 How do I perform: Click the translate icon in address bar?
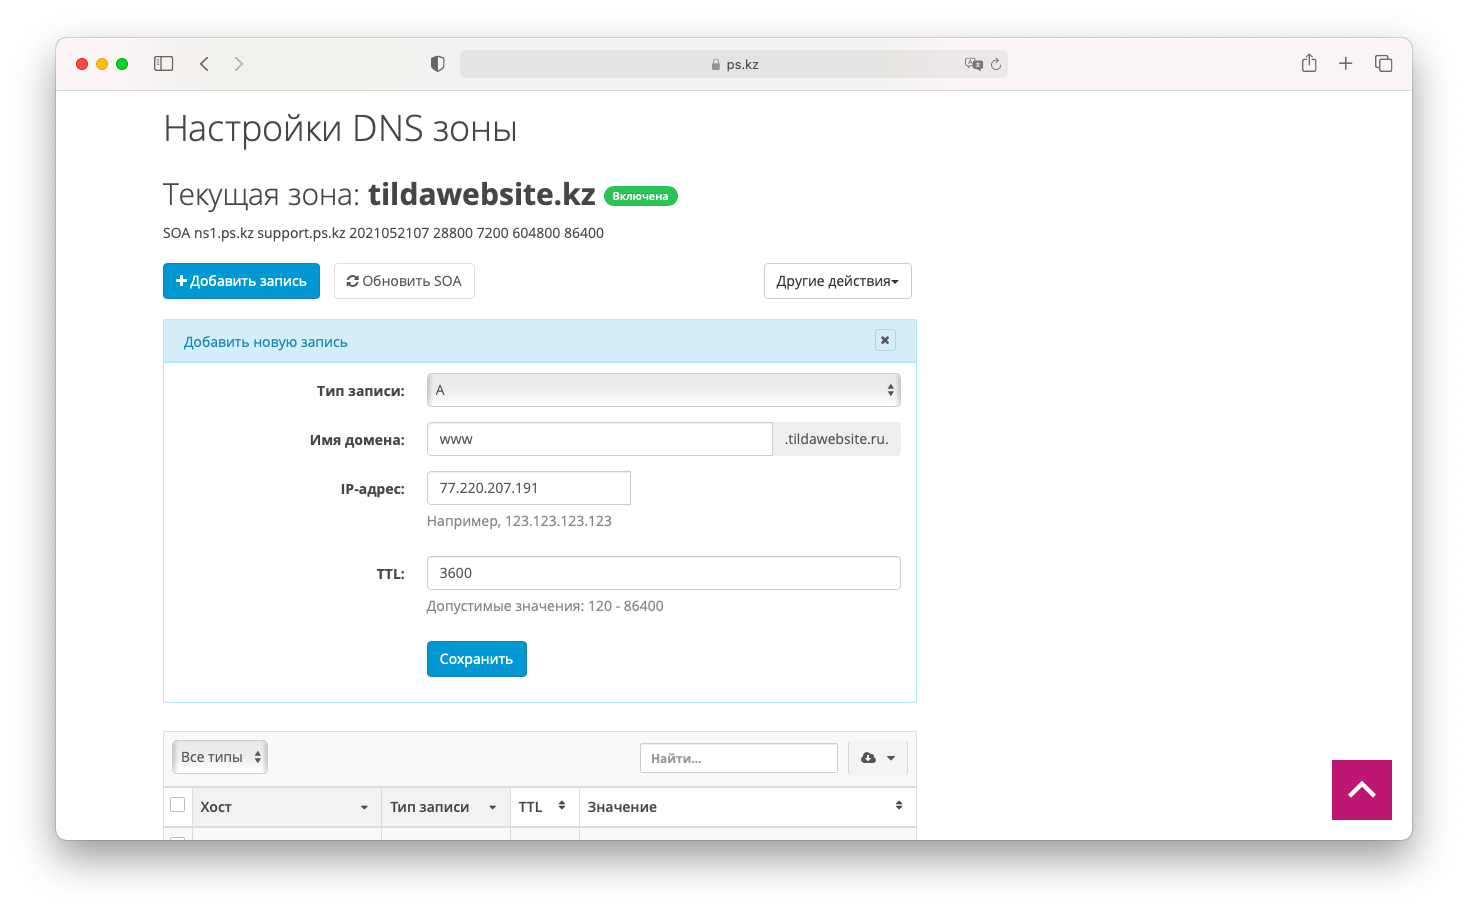pyautogui.click(x=973, y=64)
